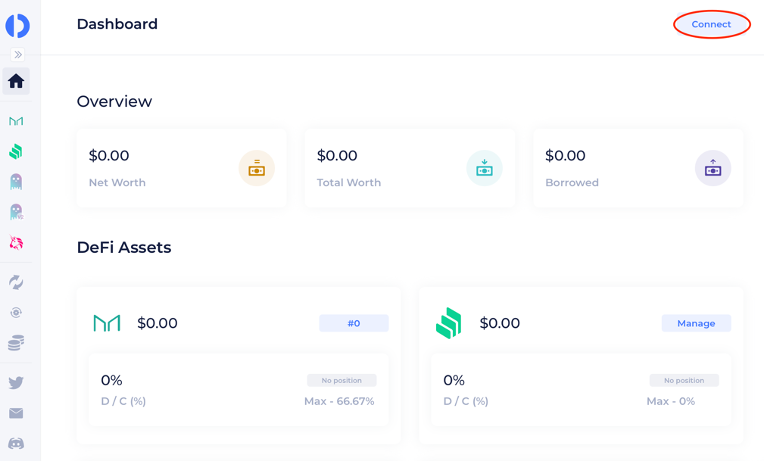Open MakerDAO icon in the sidebar

pyautogui.click(x=16, y=121)
